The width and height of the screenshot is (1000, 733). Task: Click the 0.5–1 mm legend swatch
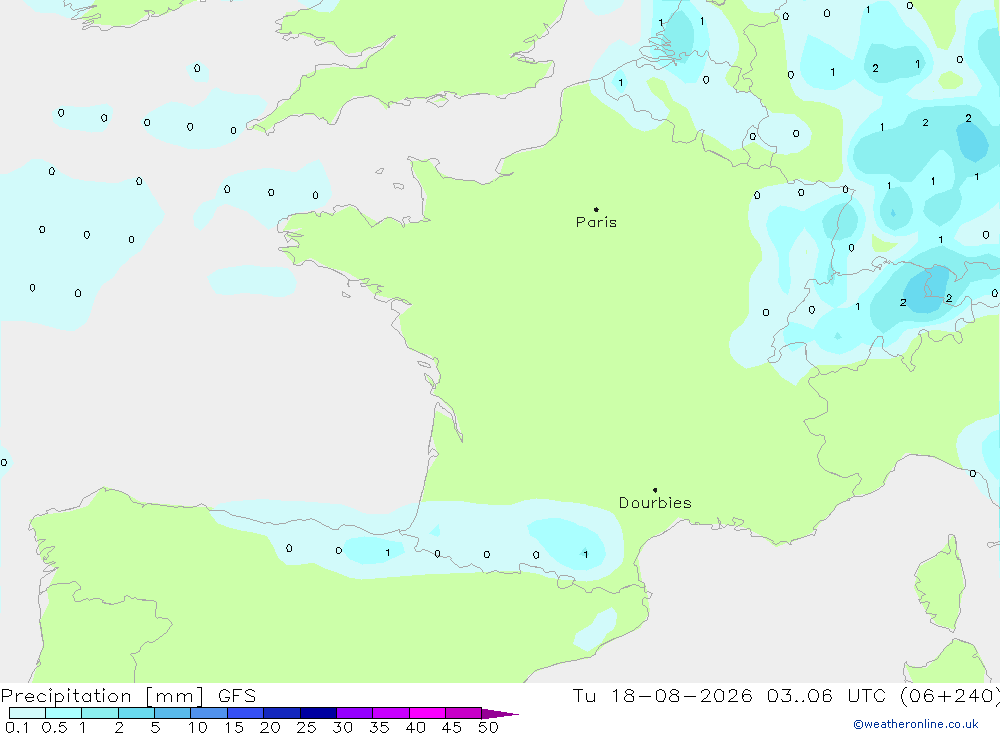(64, 713)
